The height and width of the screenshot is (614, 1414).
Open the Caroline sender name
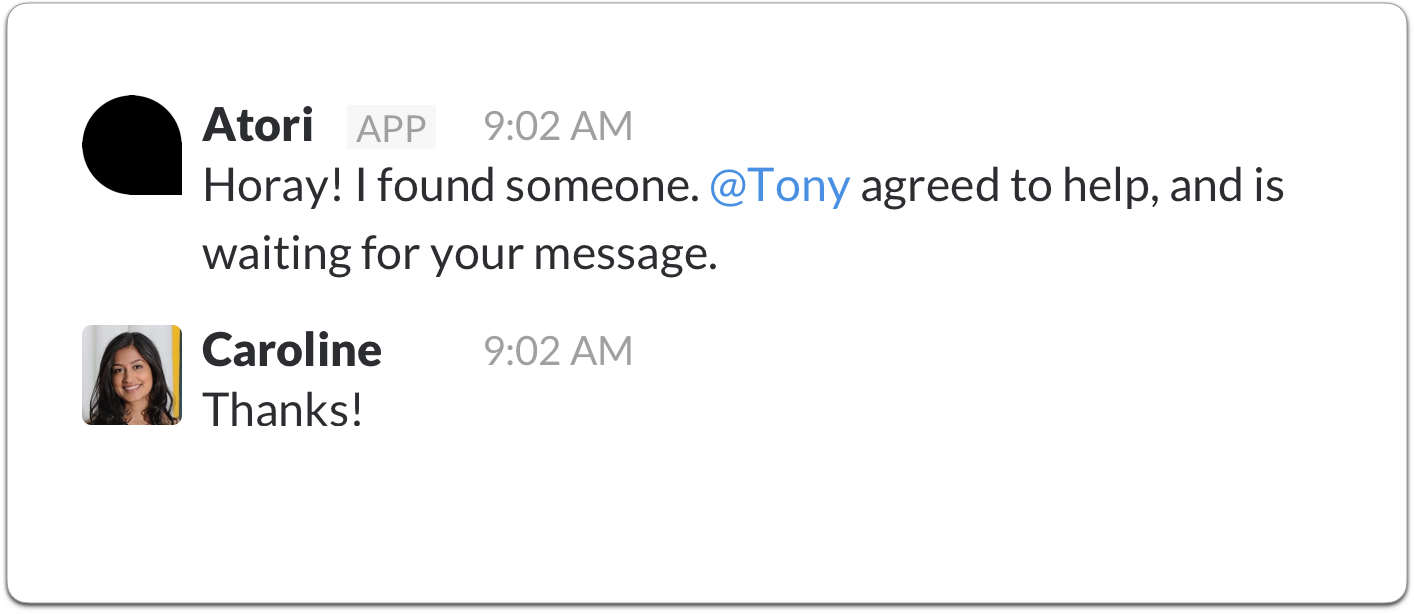point(292,350)
